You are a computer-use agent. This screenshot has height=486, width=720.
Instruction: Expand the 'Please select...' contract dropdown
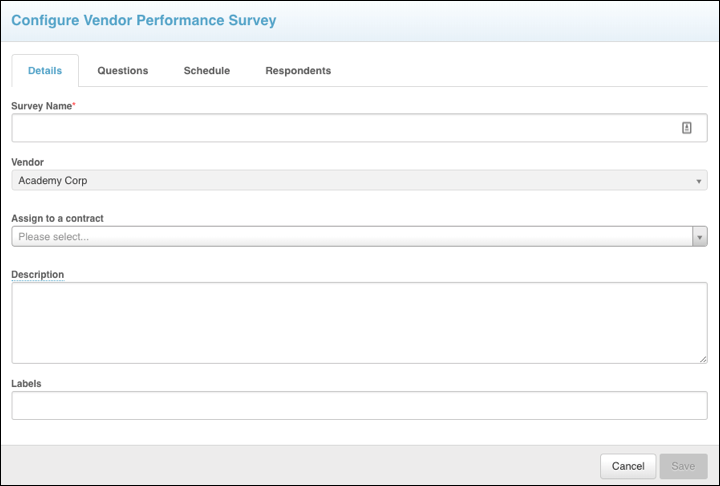click(x=351, y=237)
